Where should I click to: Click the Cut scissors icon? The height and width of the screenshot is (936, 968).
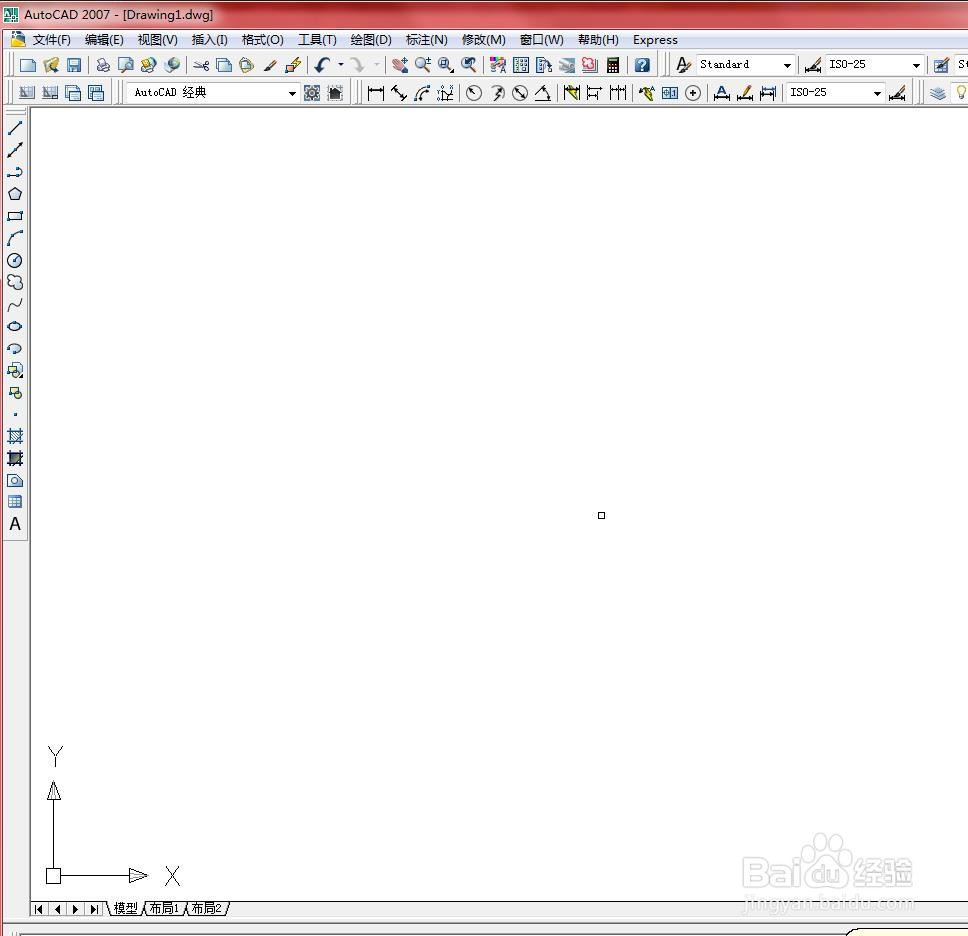coord(201,65)
